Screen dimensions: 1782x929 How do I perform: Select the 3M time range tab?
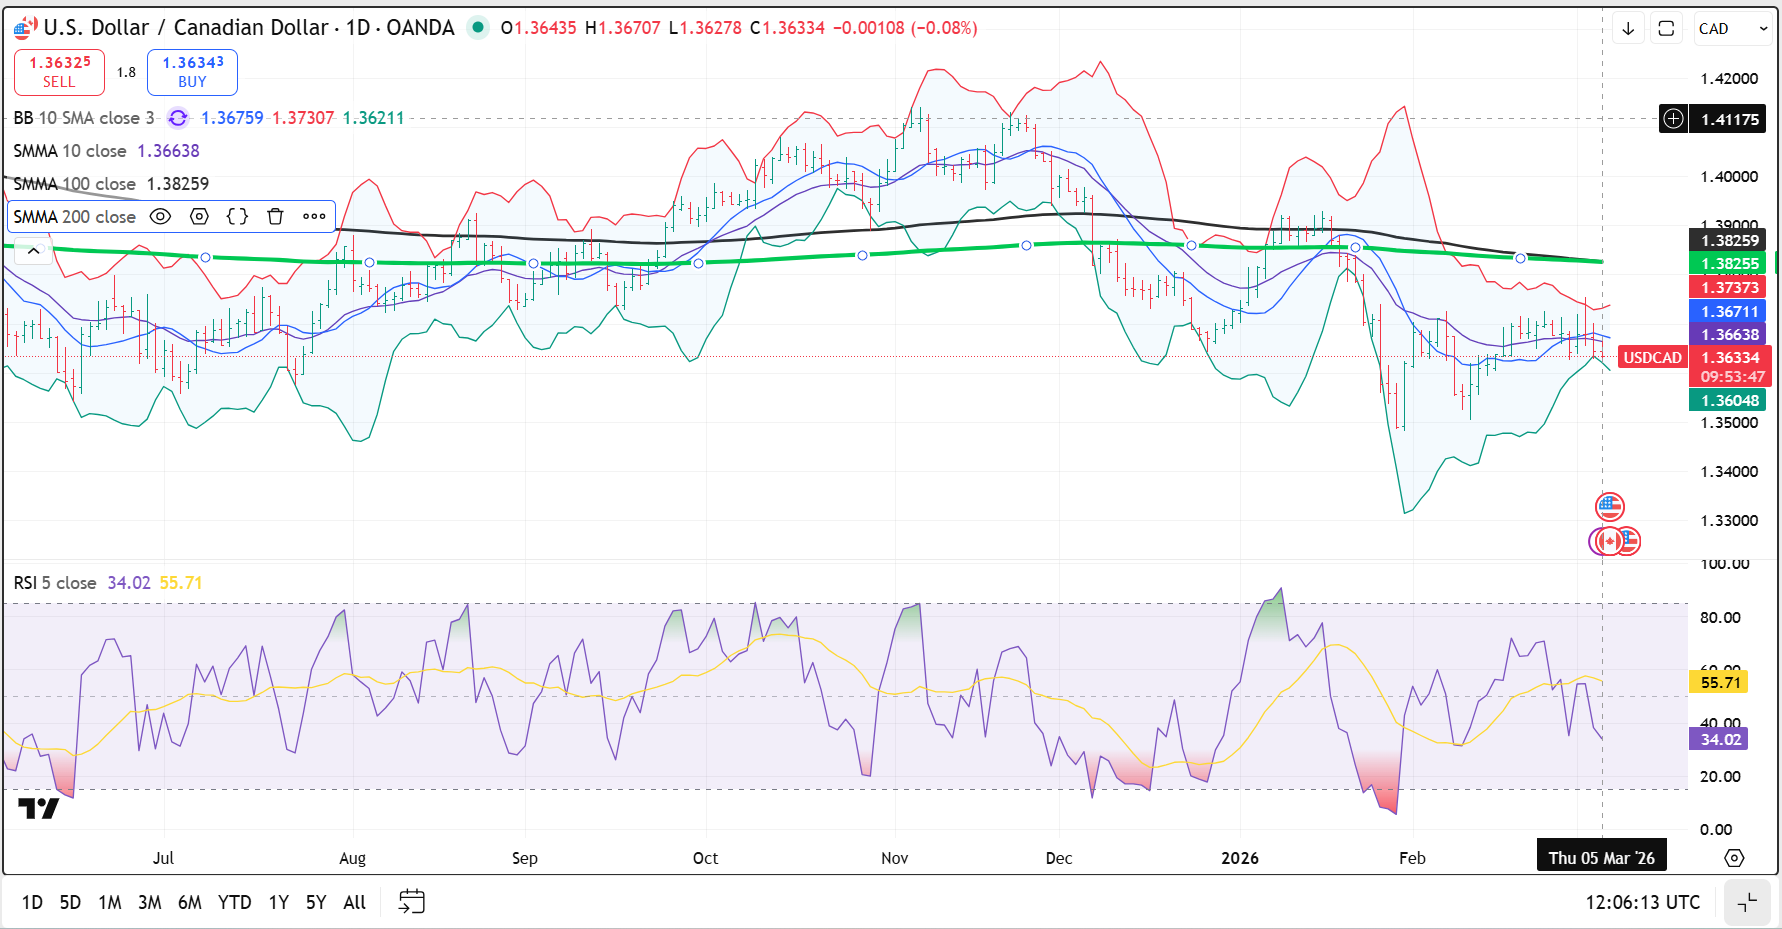[x=149, y=902]
